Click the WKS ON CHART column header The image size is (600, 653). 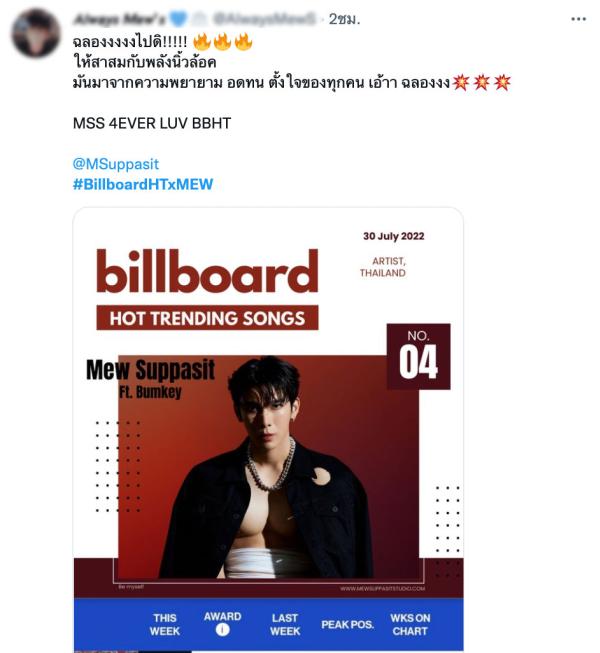click(410, 624)
